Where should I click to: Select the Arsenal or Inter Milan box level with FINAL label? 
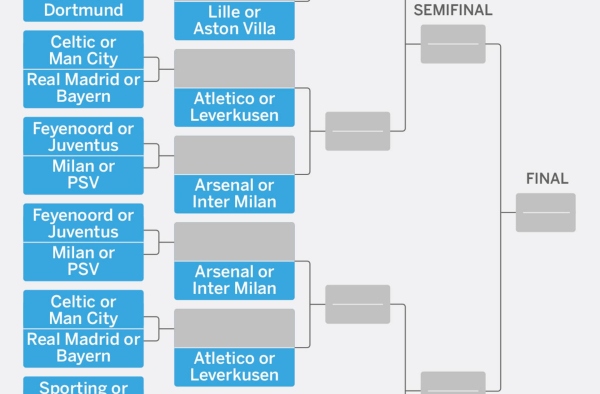coord(234,194)
